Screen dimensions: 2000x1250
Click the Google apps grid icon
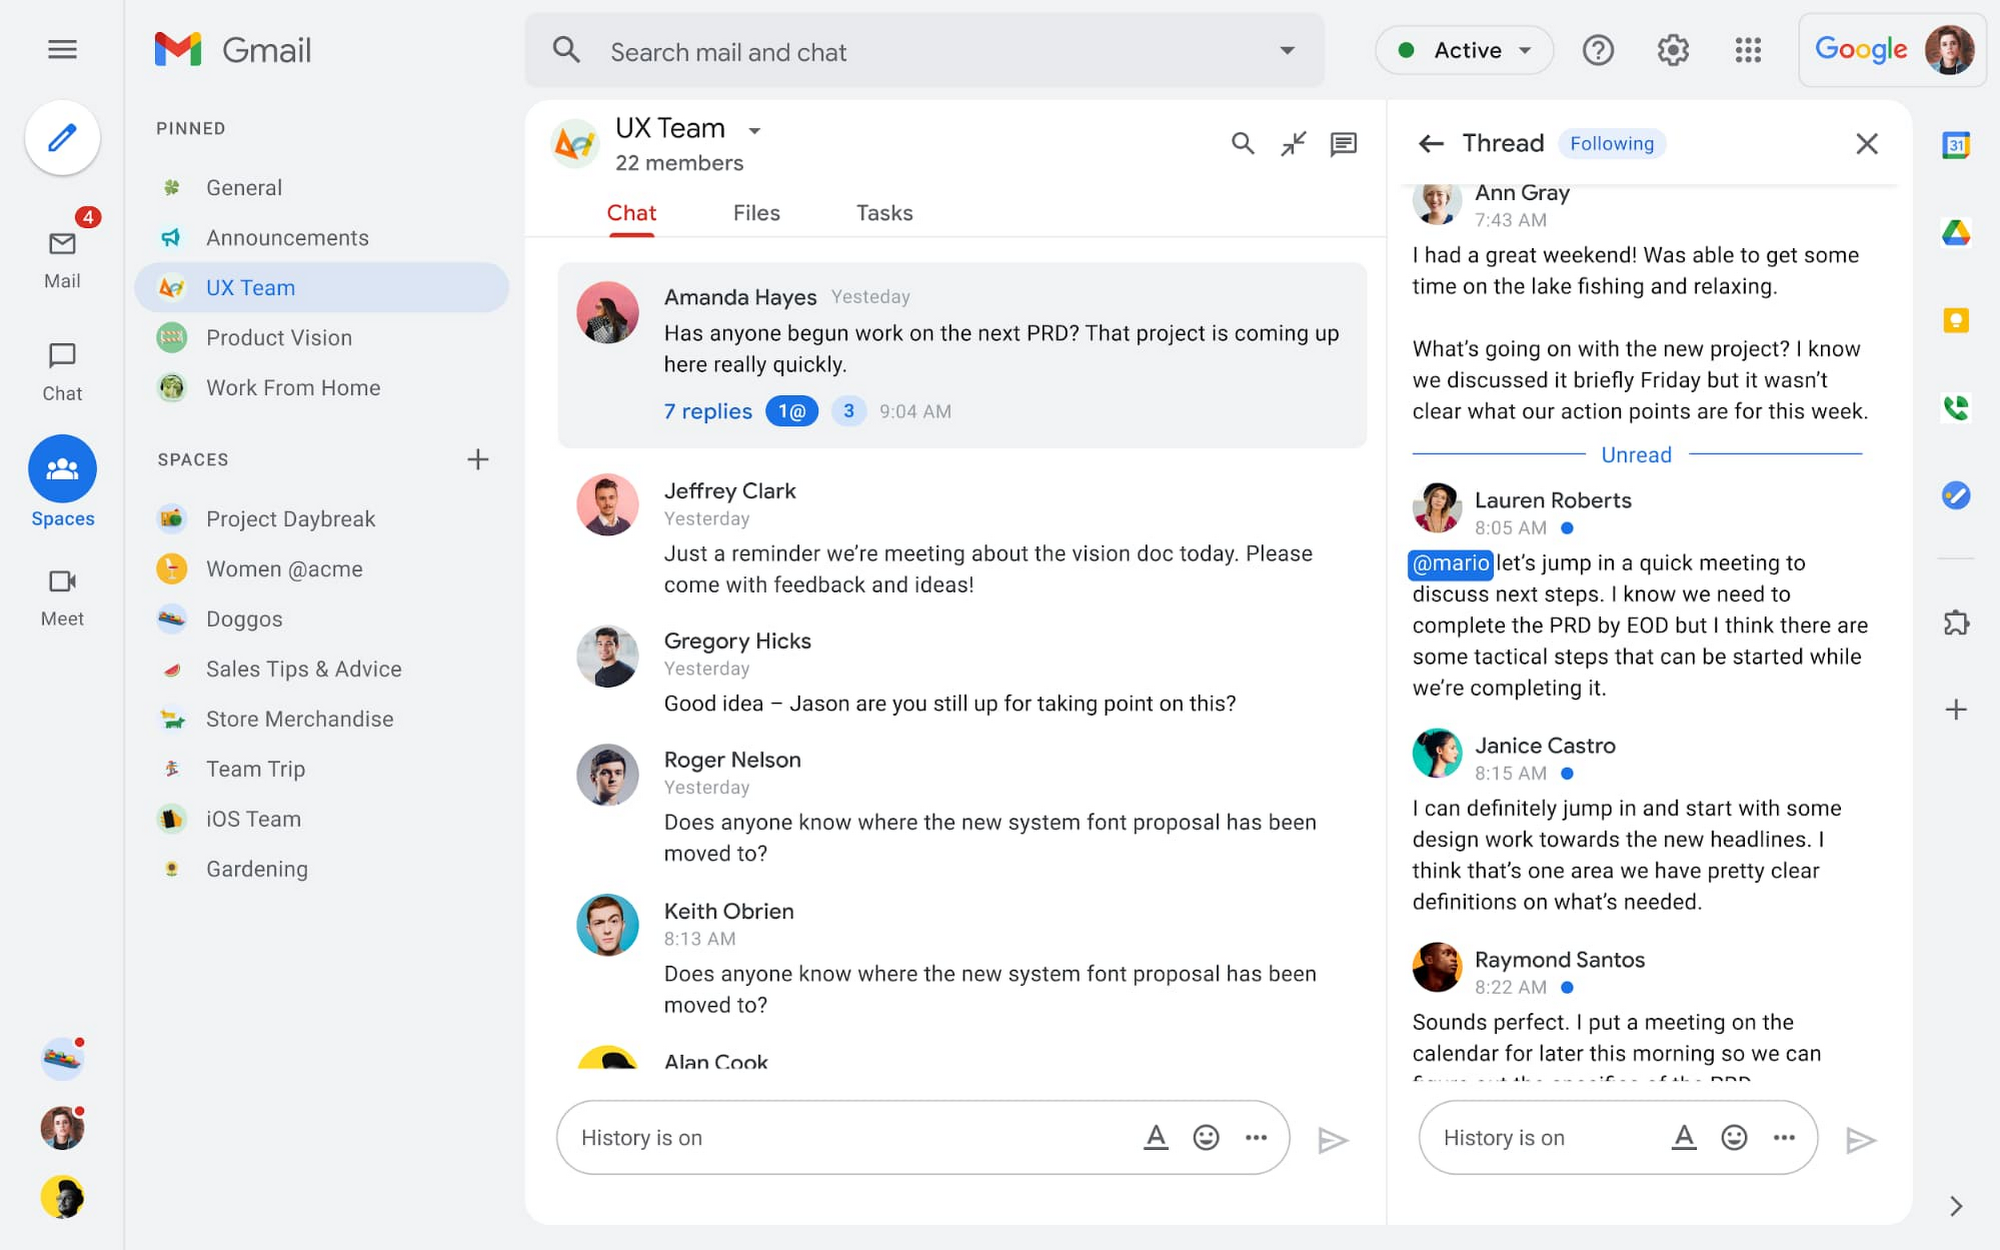[1747, 49]
